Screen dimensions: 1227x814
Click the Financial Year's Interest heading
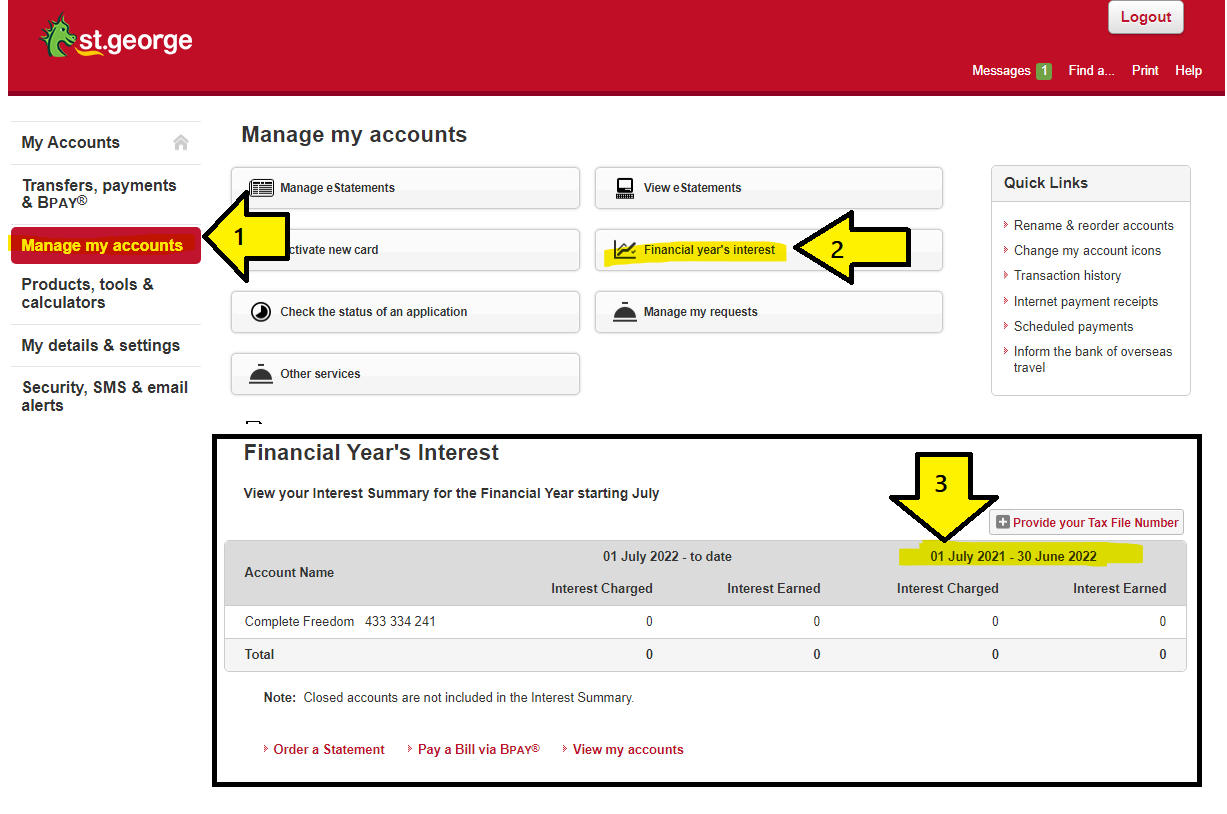tap(371, 453)
